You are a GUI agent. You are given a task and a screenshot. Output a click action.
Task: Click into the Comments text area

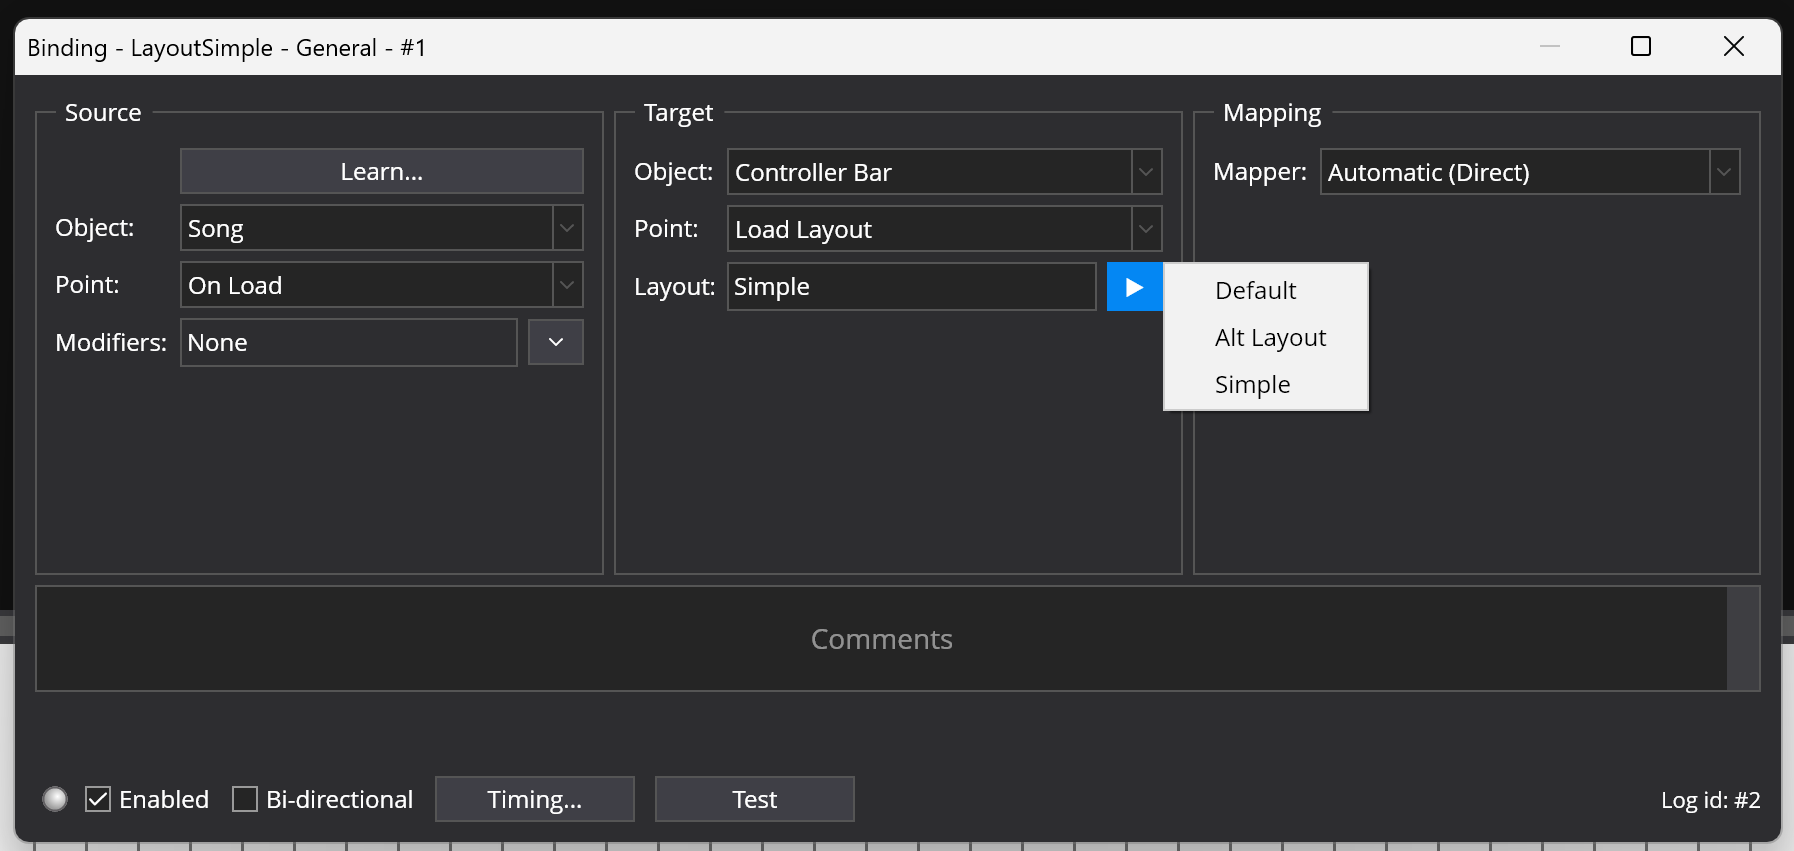880,639
